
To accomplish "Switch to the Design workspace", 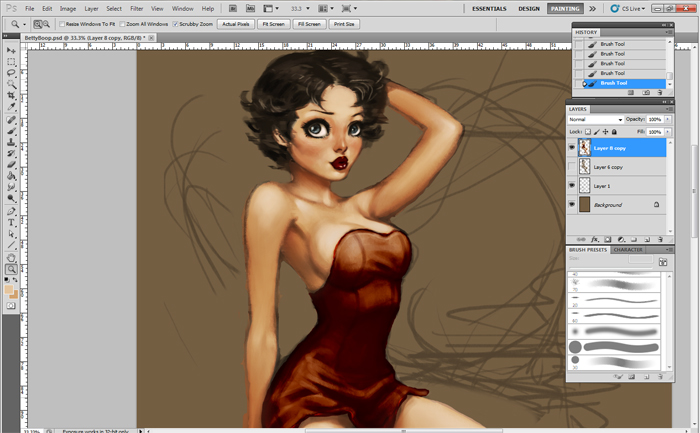I will click(529, 8).
